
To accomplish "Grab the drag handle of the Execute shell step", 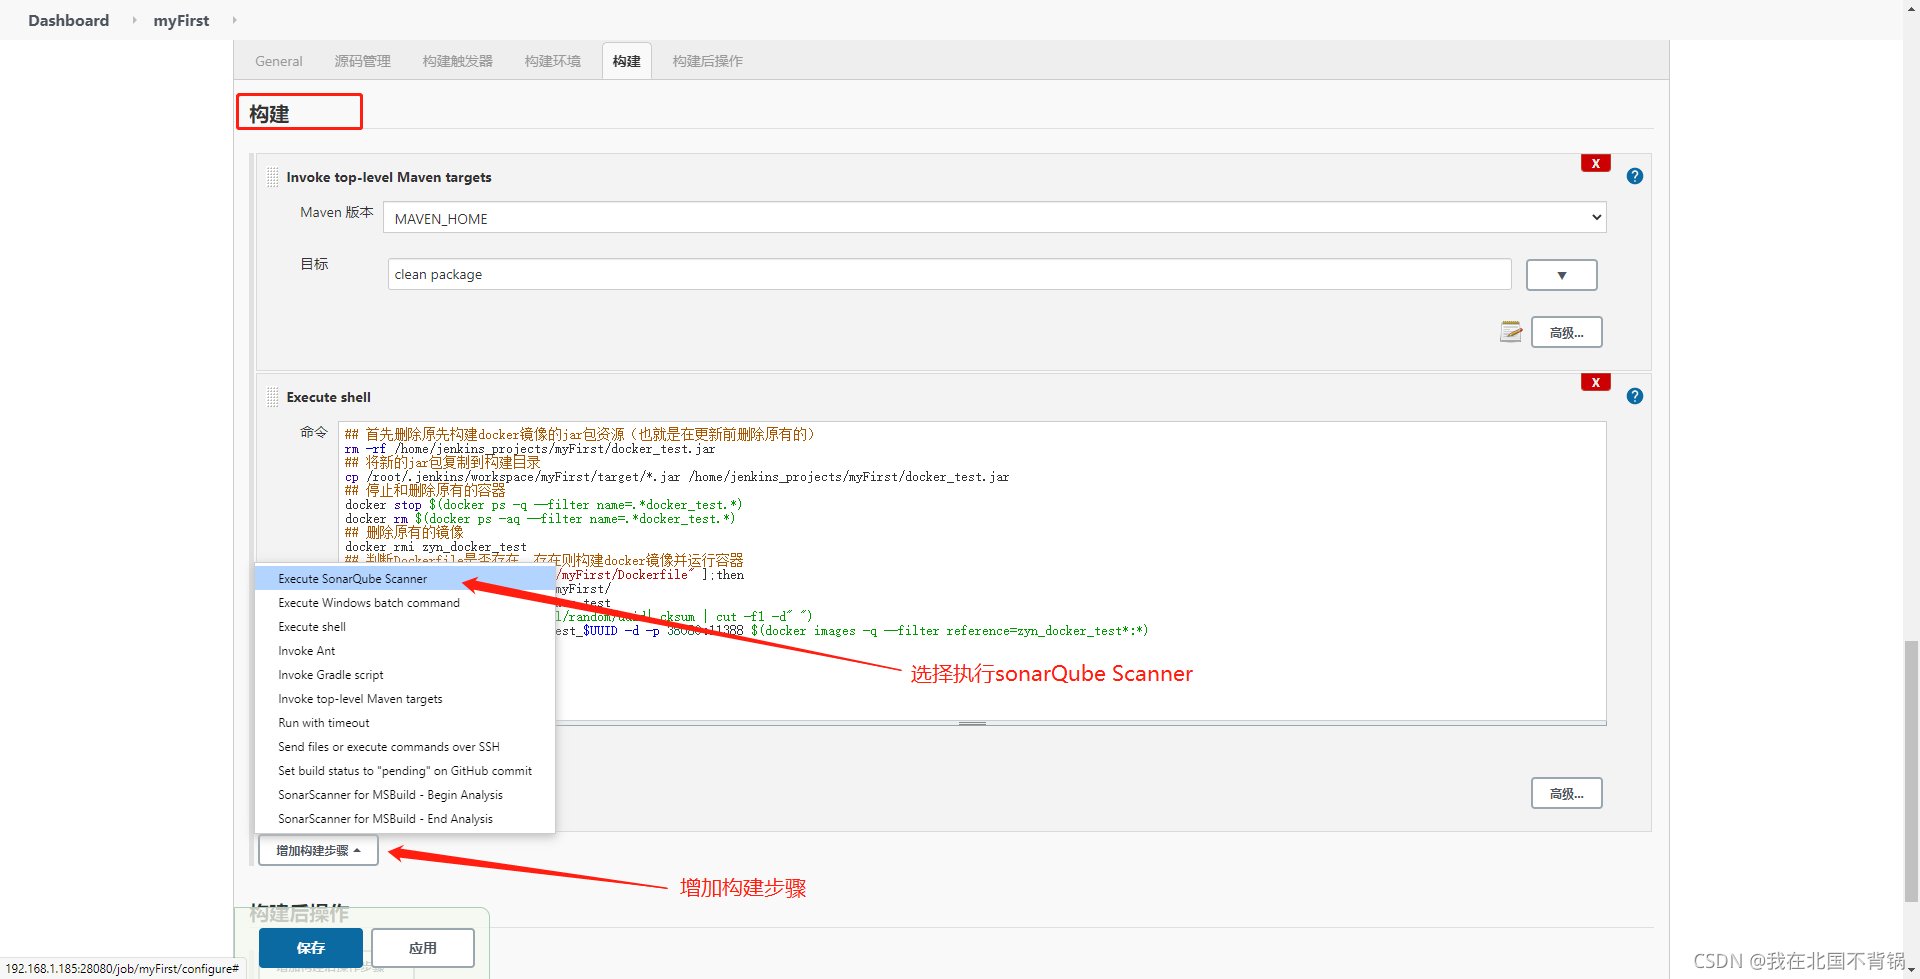I will [273, 397].
